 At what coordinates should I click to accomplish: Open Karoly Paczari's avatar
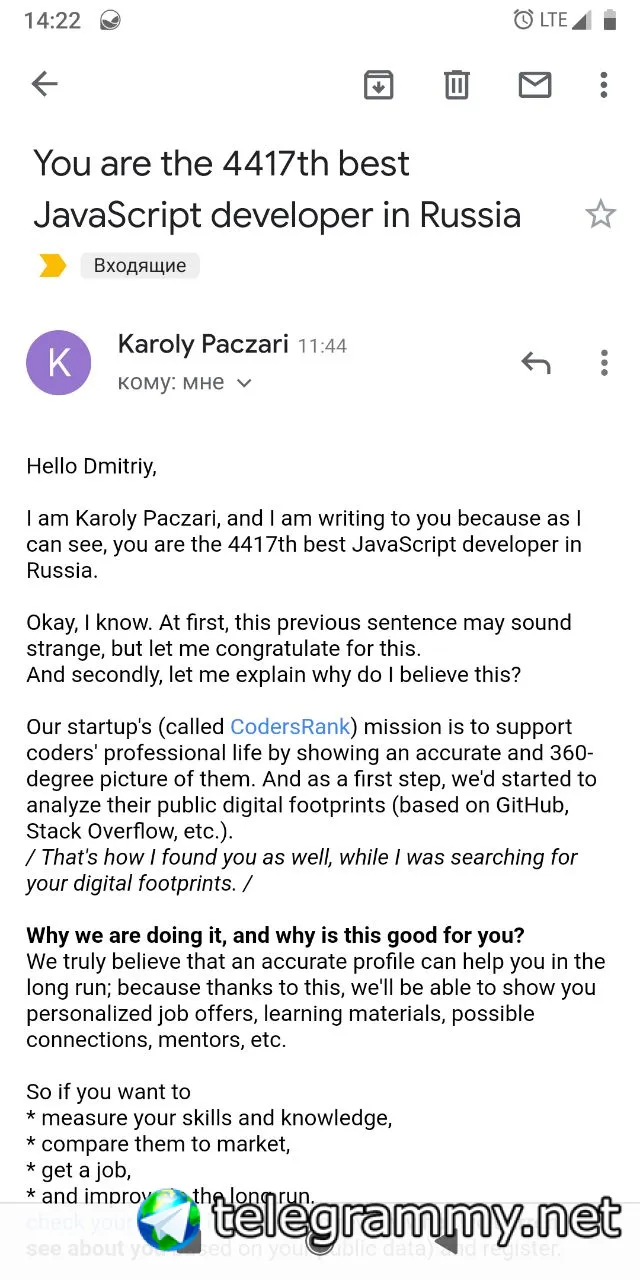coord(58,362)
